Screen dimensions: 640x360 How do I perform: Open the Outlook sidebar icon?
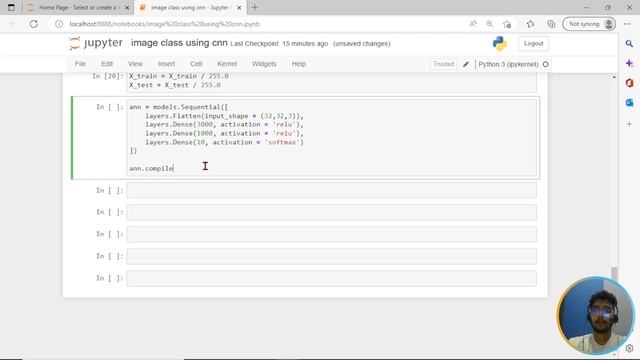[x=629, y=102]
